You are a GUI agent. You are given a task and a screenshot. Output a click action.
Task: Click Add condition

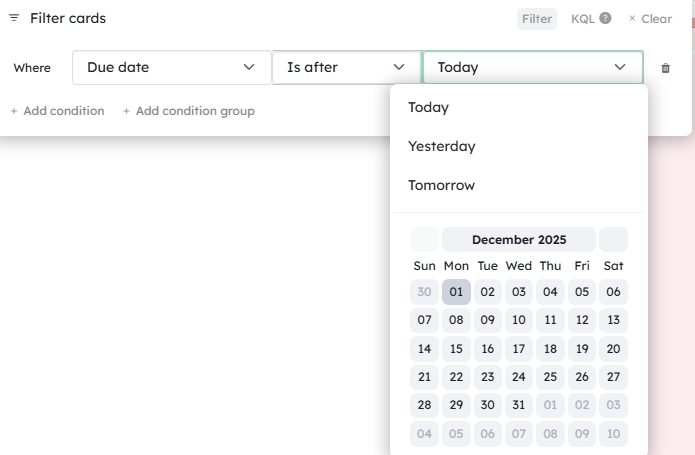click(57, 111)
